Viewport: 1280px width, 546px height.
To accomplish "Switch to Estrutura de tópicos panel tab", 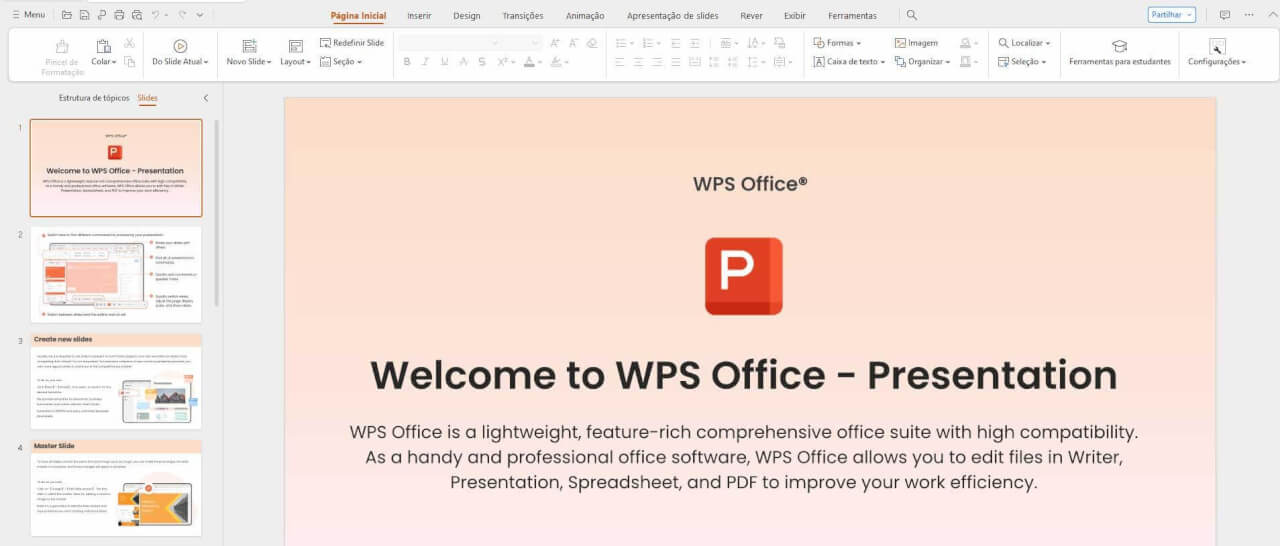I will click(94, 98).
